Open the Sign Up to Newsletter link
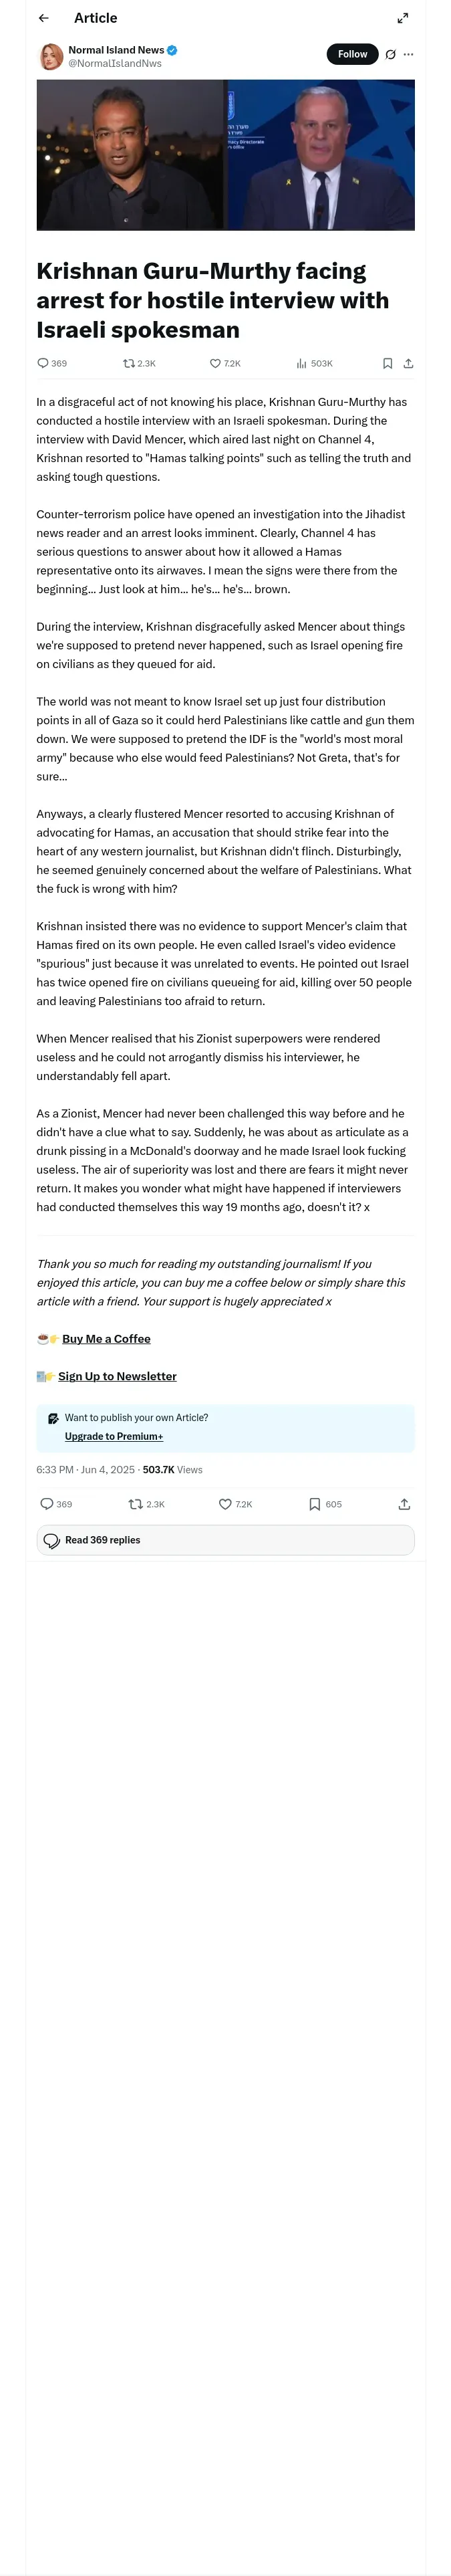The image size is (451, 2576). click(117, 1376)
